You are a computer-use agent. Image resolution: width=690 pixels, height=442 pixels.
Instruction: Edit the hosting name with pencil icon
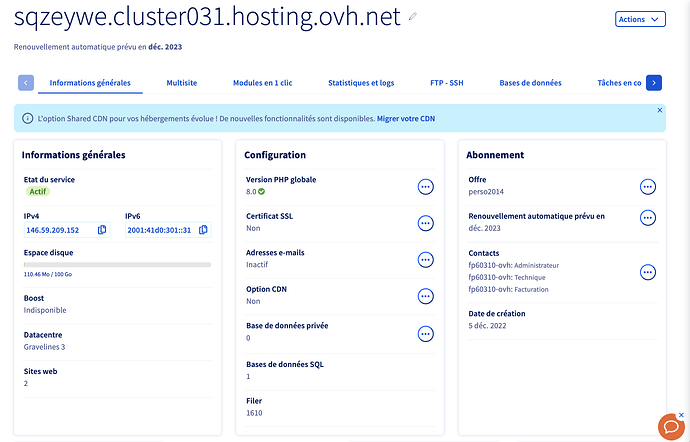tap(412, 16)
